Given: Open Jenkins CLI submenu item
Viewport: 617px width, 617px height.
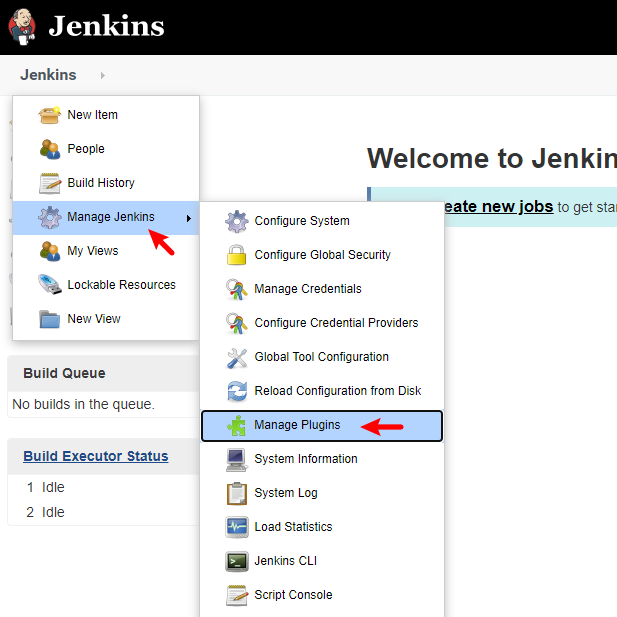Looking at the screenshot, I should pyautogui.click(x=322, y=561).
